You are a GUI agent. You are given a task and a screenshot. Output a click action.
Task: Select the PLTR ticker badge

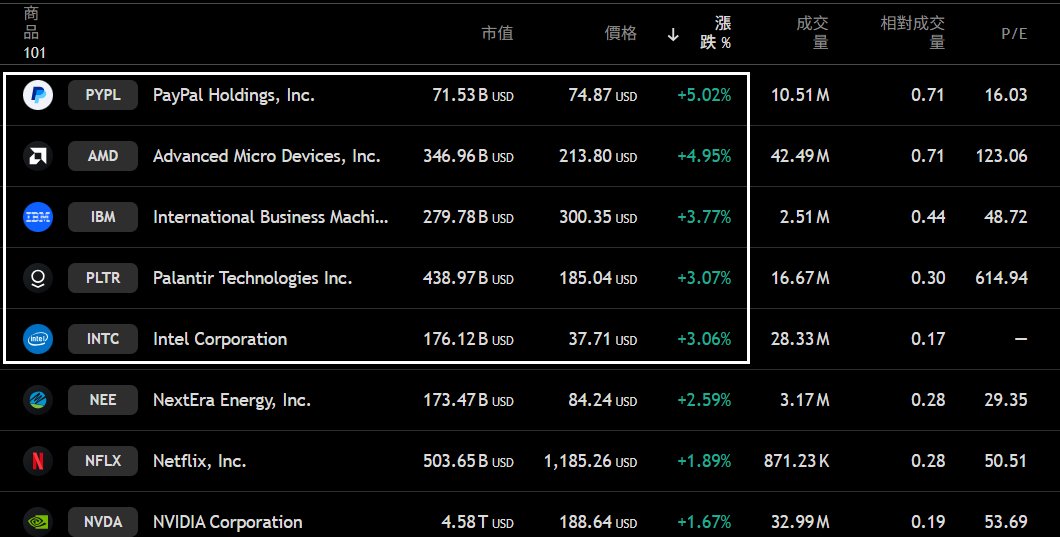(x=103, y=278)
